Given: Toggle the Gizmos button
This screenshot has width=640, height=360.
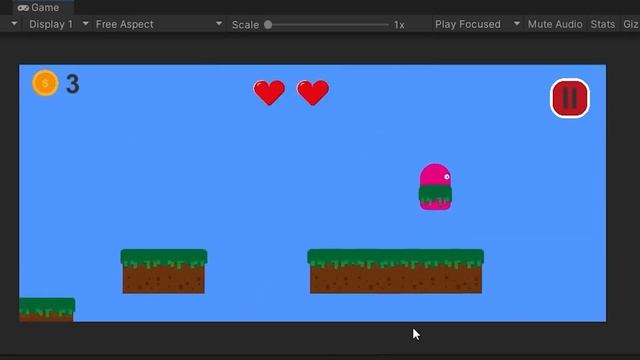Looking at the screenshot, I should (x=631, y=24).
